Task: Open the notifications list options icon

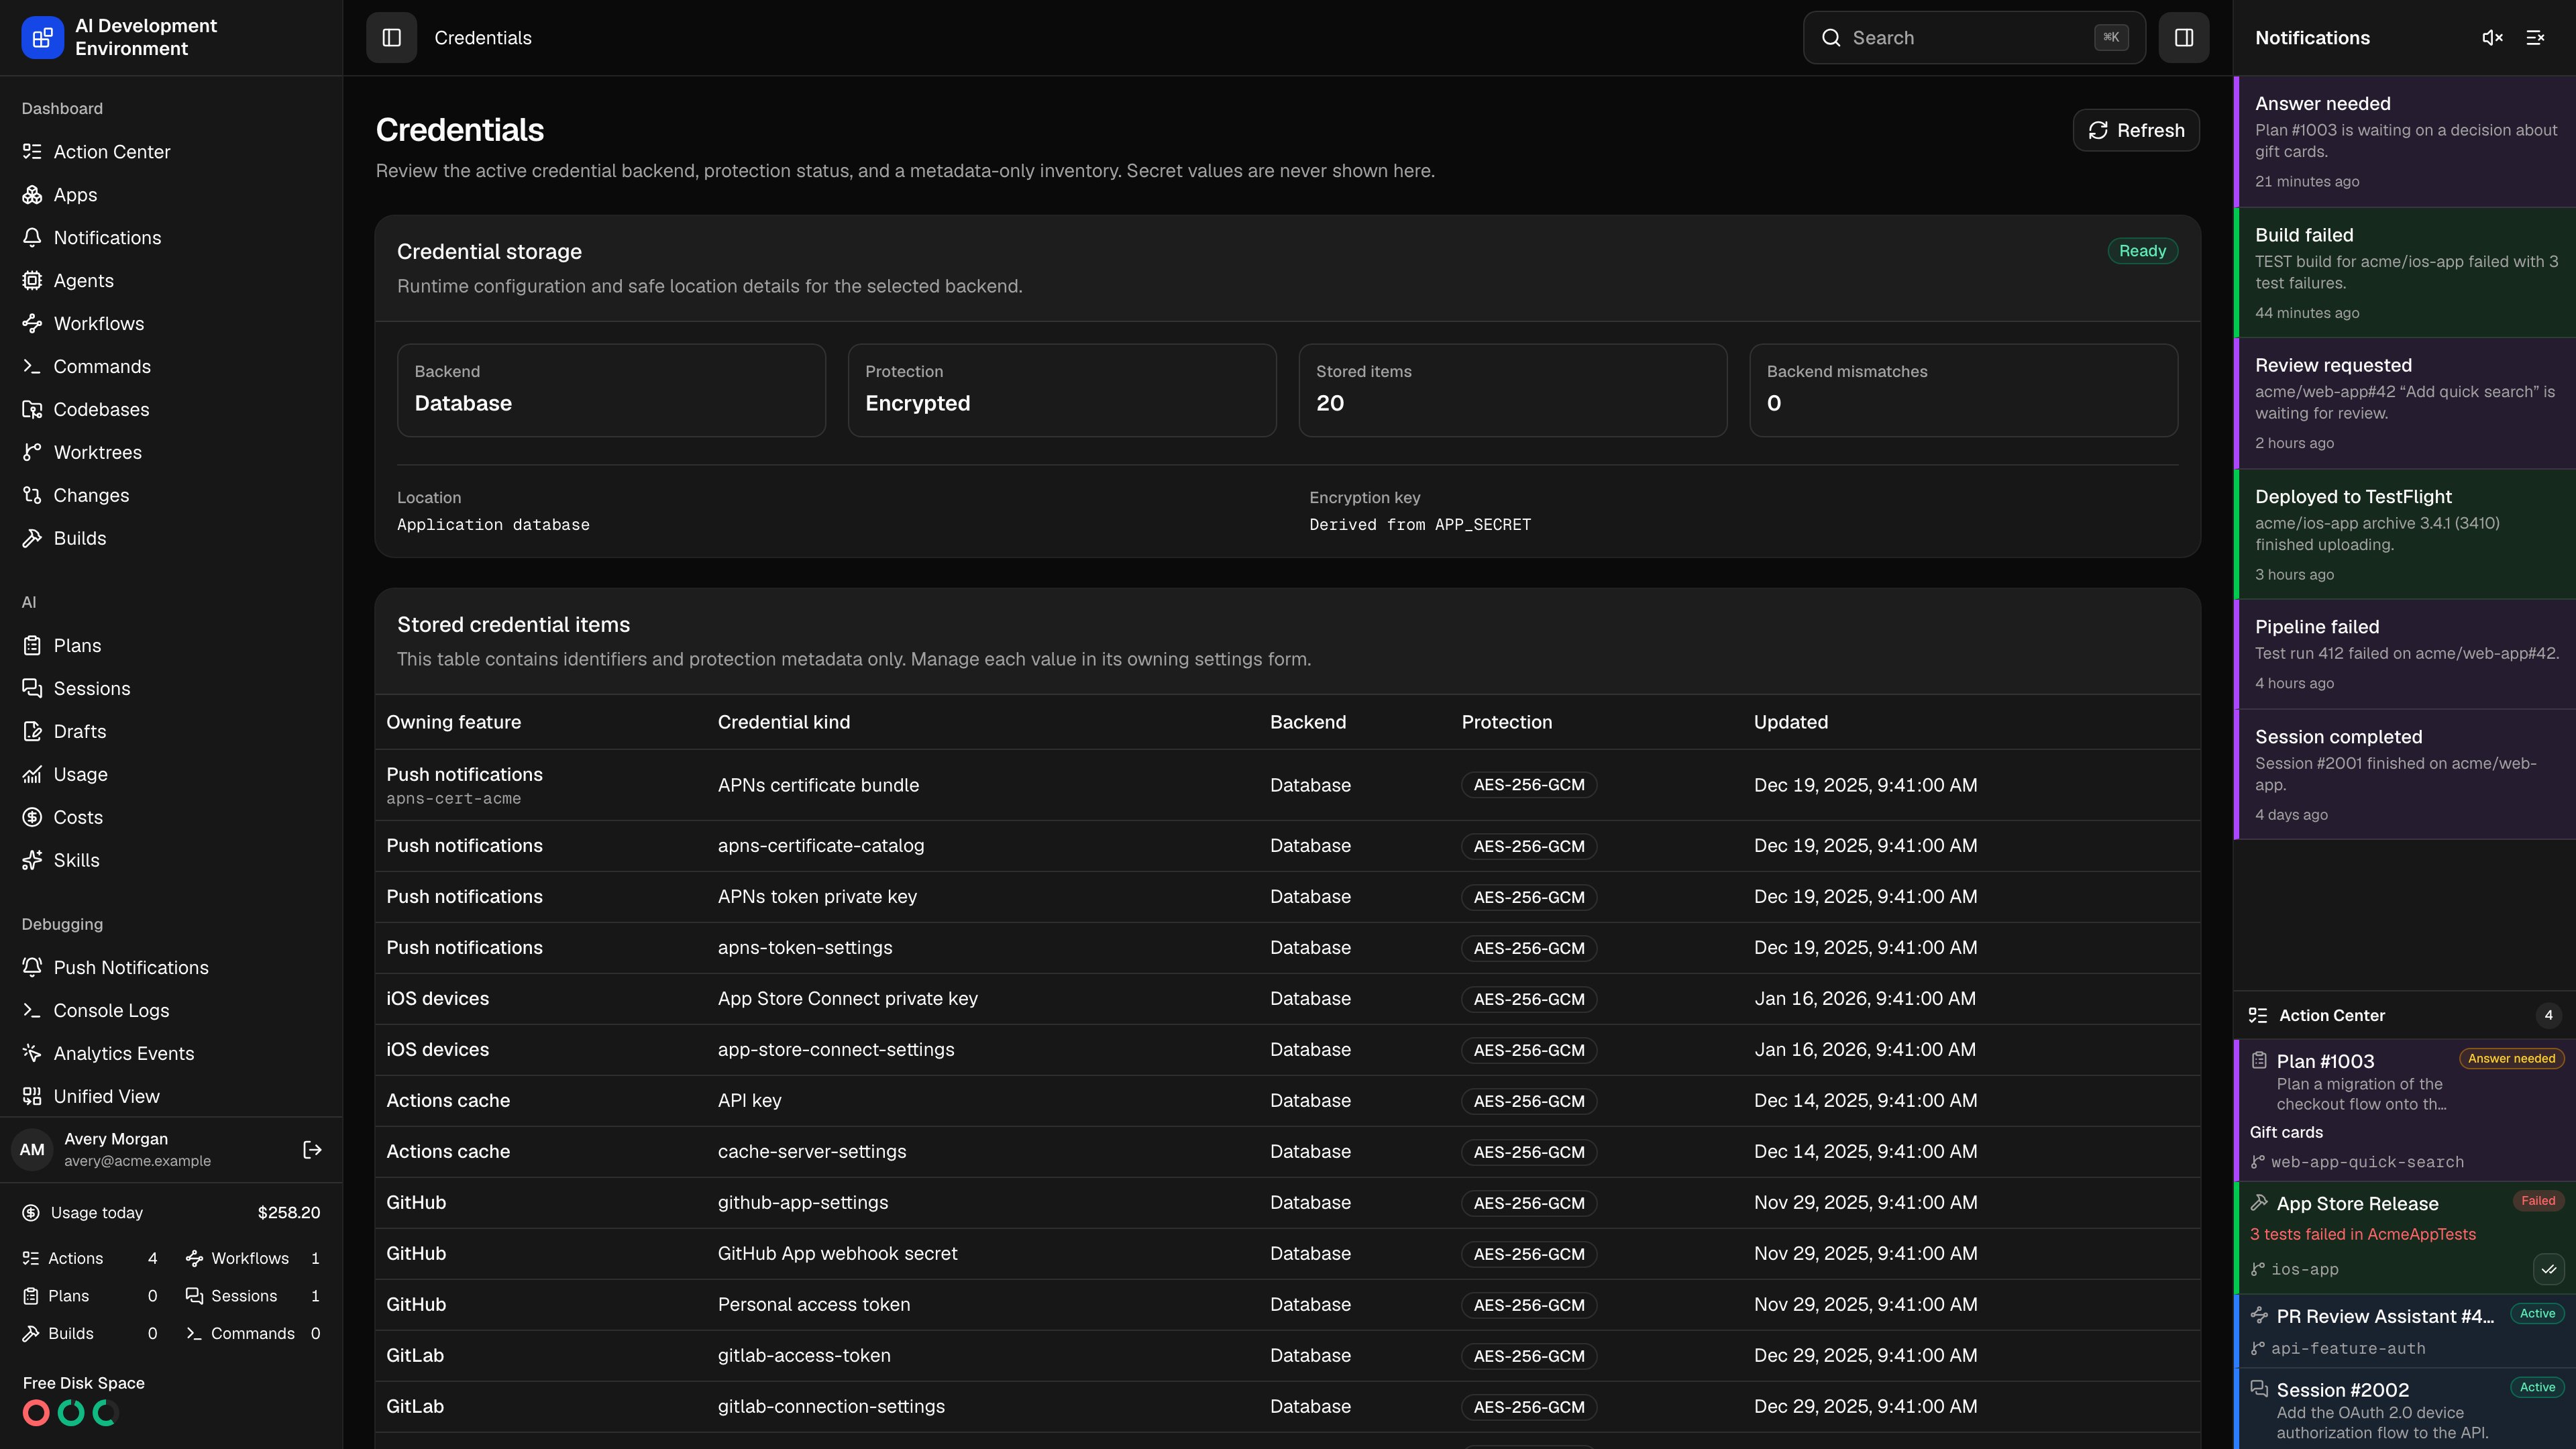Action: 2535,38
